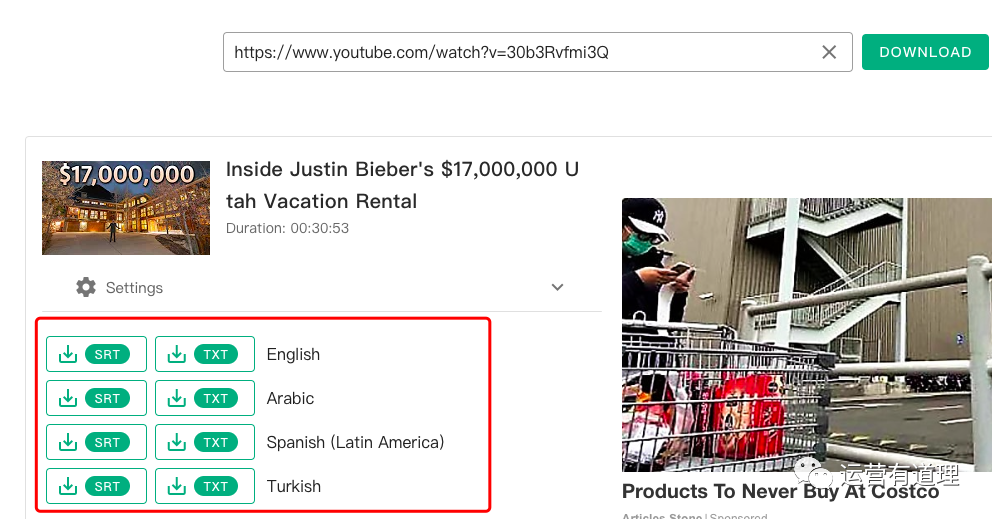This screenshot has height=519, width=992.
Task: Download Arabic TXT subtitle file
Action: pyautogui.click(x=205, y=398)
